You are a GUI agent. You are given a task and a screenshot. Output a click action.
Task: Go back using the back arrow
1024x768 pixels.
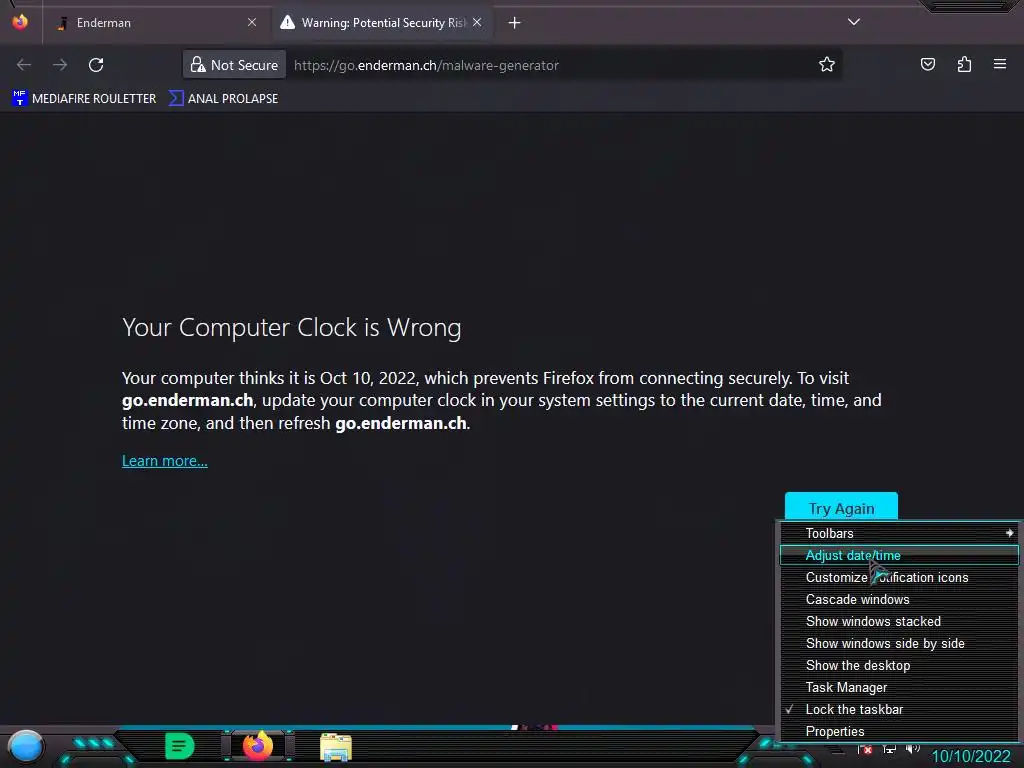(x=24, y=65)
